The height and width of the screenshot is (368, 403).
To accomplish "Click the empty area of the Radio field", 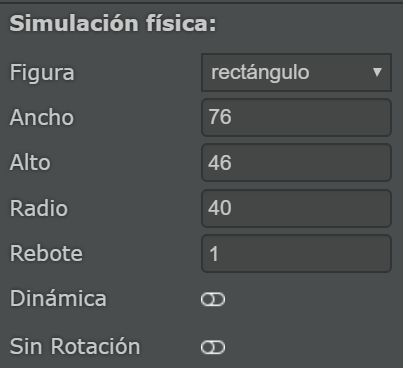I will pyautogui.click(x=310, y=208).
